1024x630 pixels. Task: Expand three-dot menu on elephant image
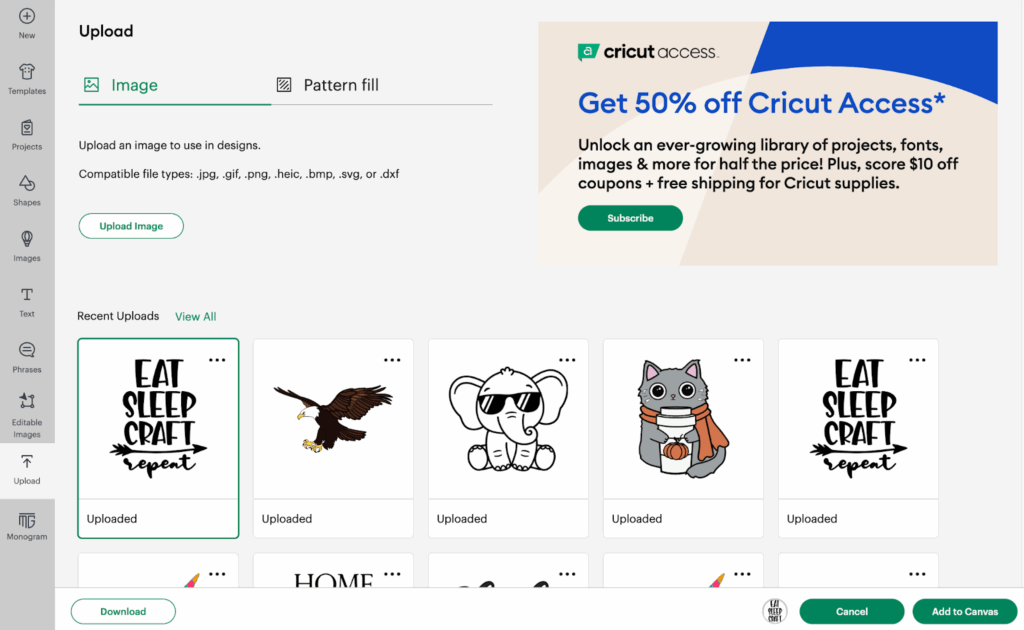(x=567, y=360)
